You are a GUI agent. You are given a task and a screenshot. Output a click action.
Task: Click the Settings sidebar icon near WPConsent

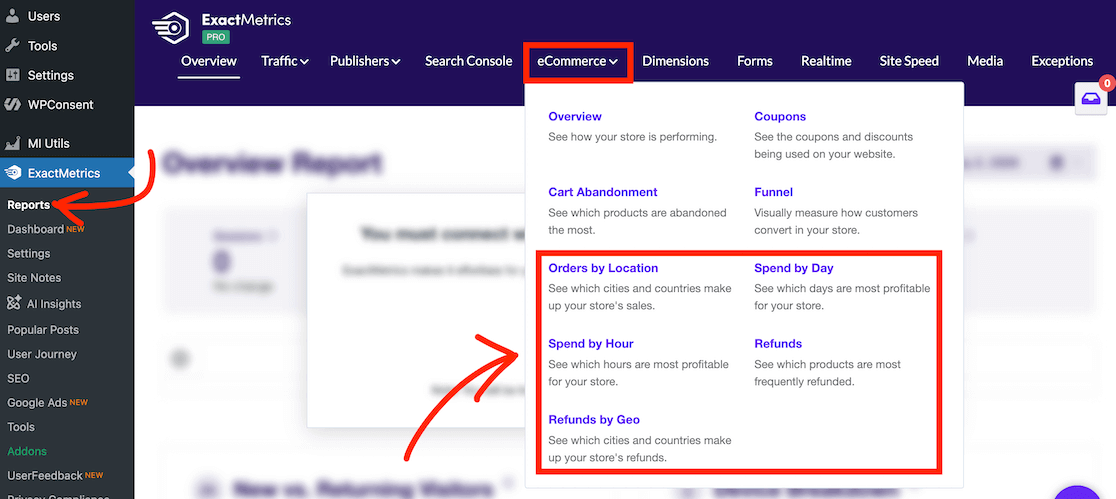(x=12, y=75)
